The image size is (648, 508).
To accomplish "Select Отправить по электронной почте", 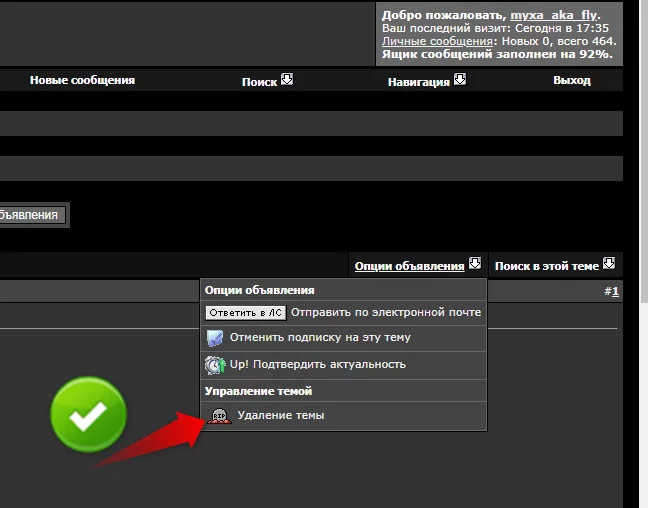I will click(x=386, y=312).
